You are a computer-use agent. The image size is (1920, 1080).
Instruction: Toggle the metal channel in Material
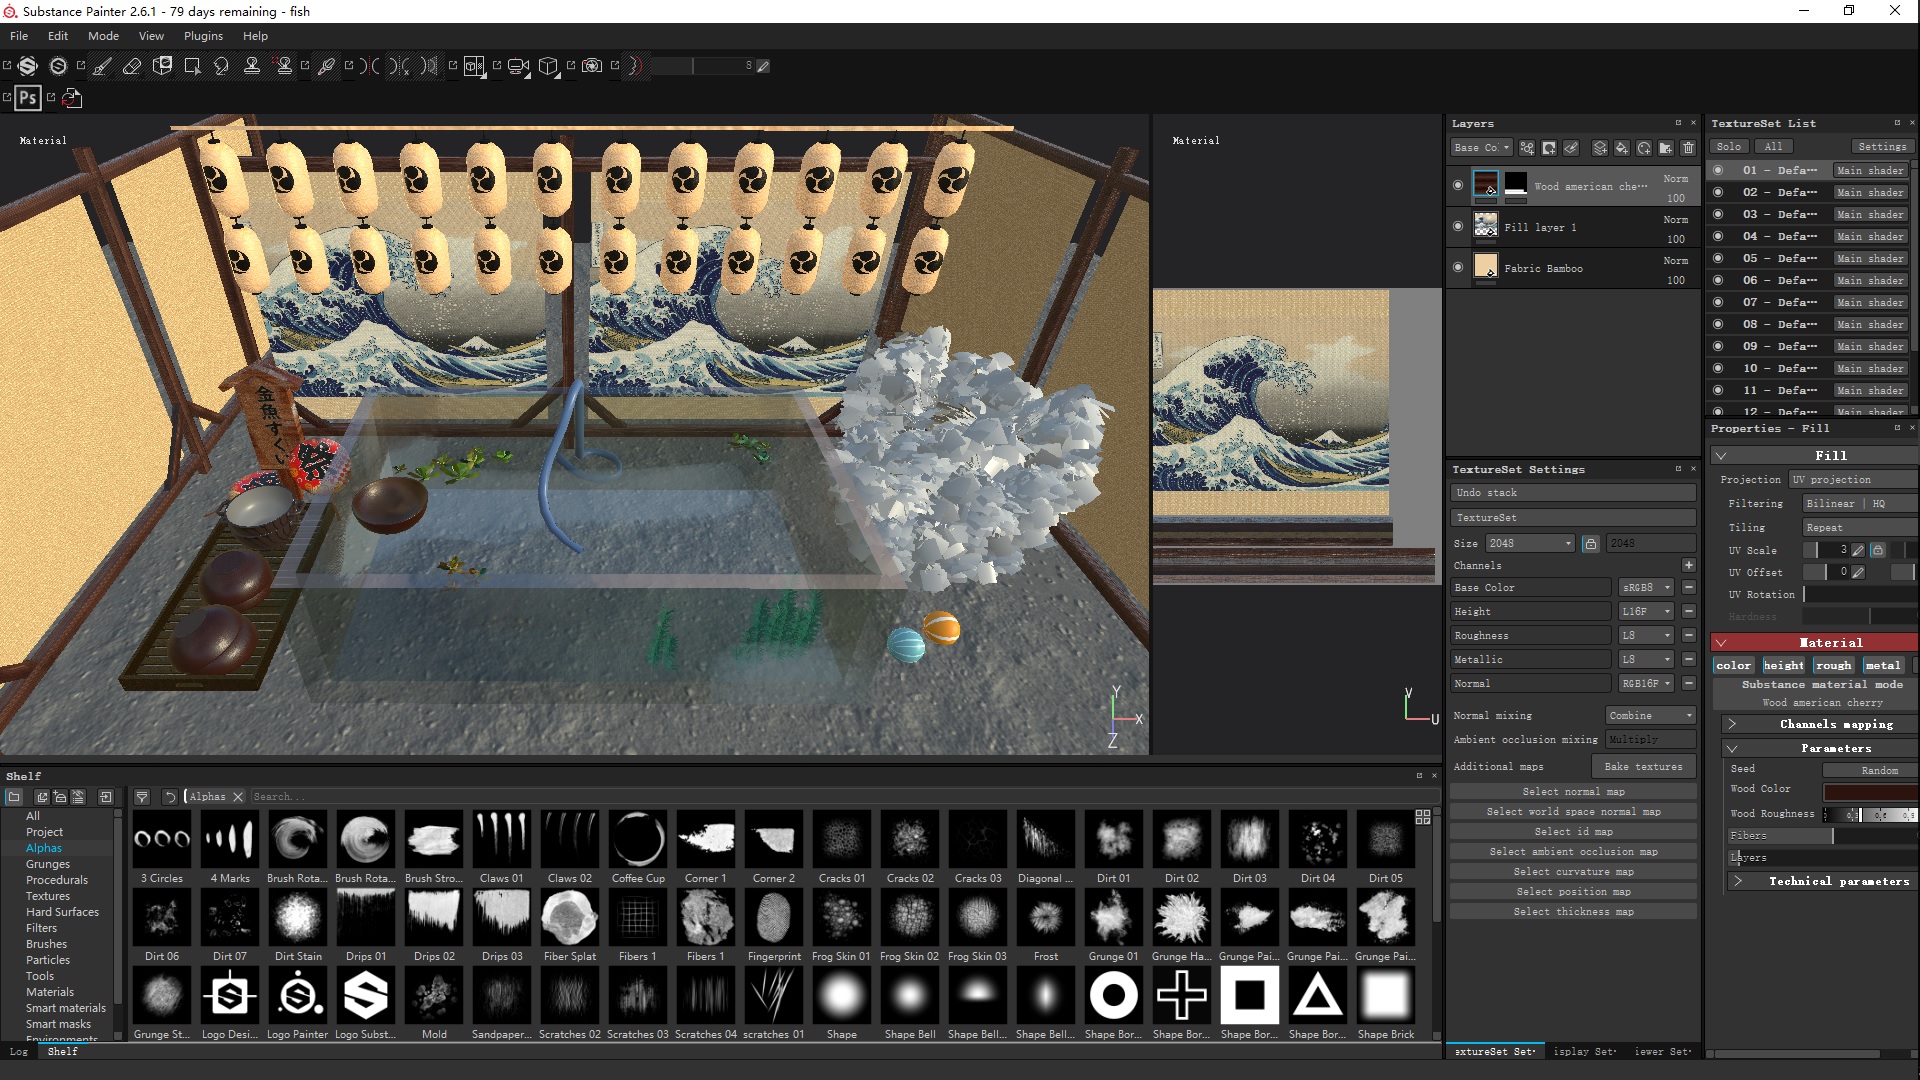tap(1883, 666)
